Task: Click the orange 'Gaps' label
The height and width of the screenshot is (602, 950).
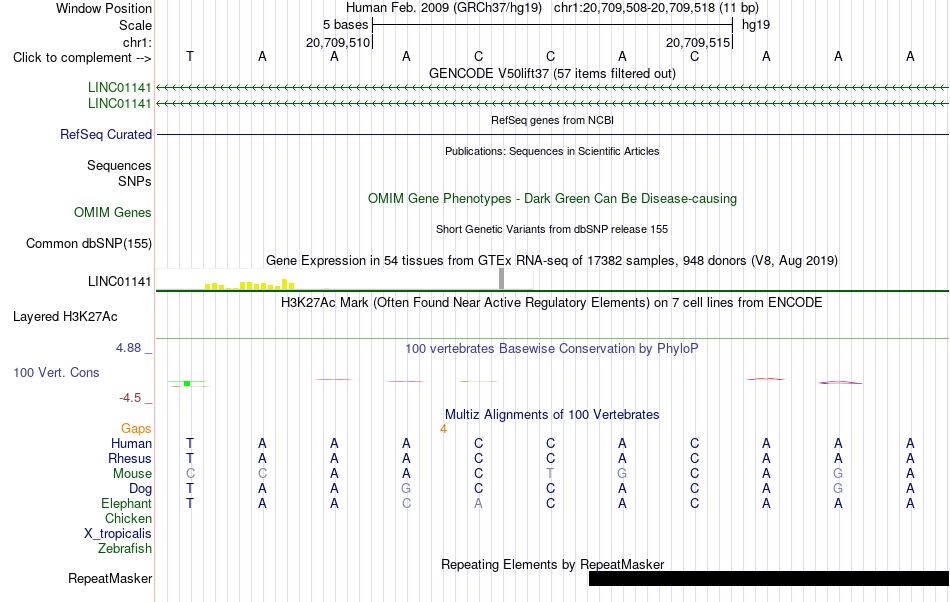Action: [136, 428]
